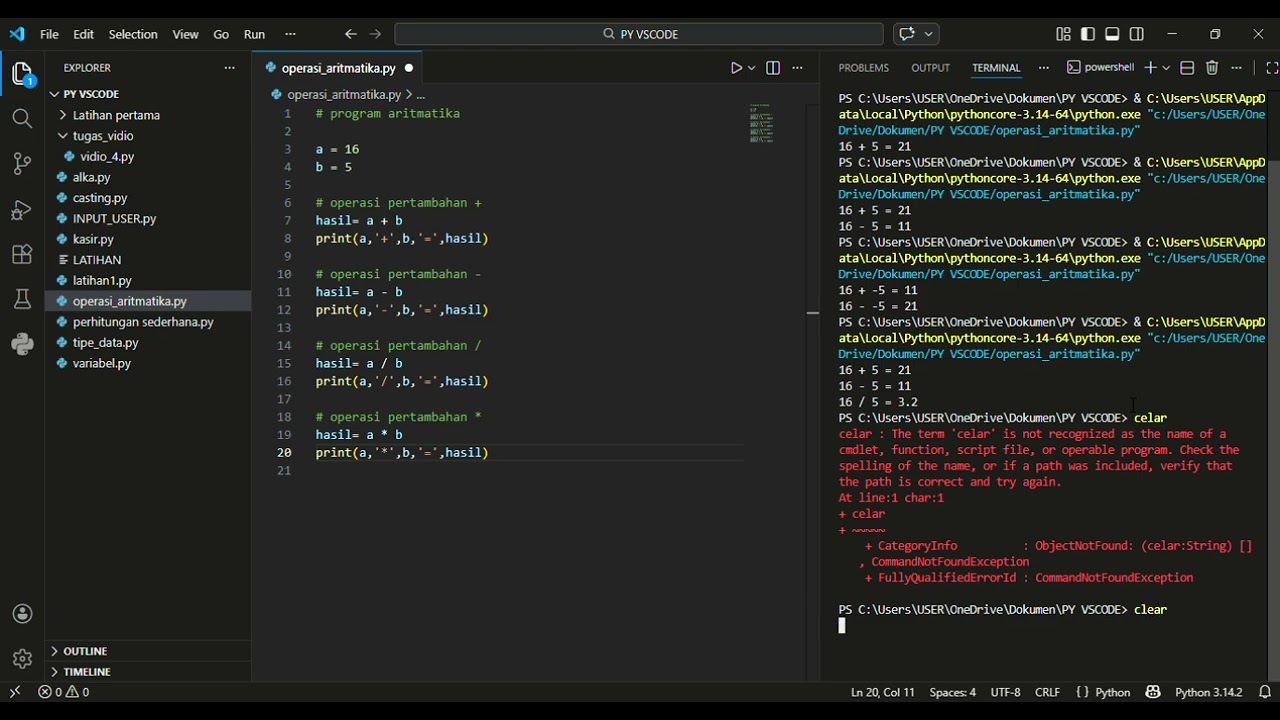Viewport: 1280px width, 720px height.
Task: Switch to the PROBLEMS tab
Action: click(x=863, y=68)
